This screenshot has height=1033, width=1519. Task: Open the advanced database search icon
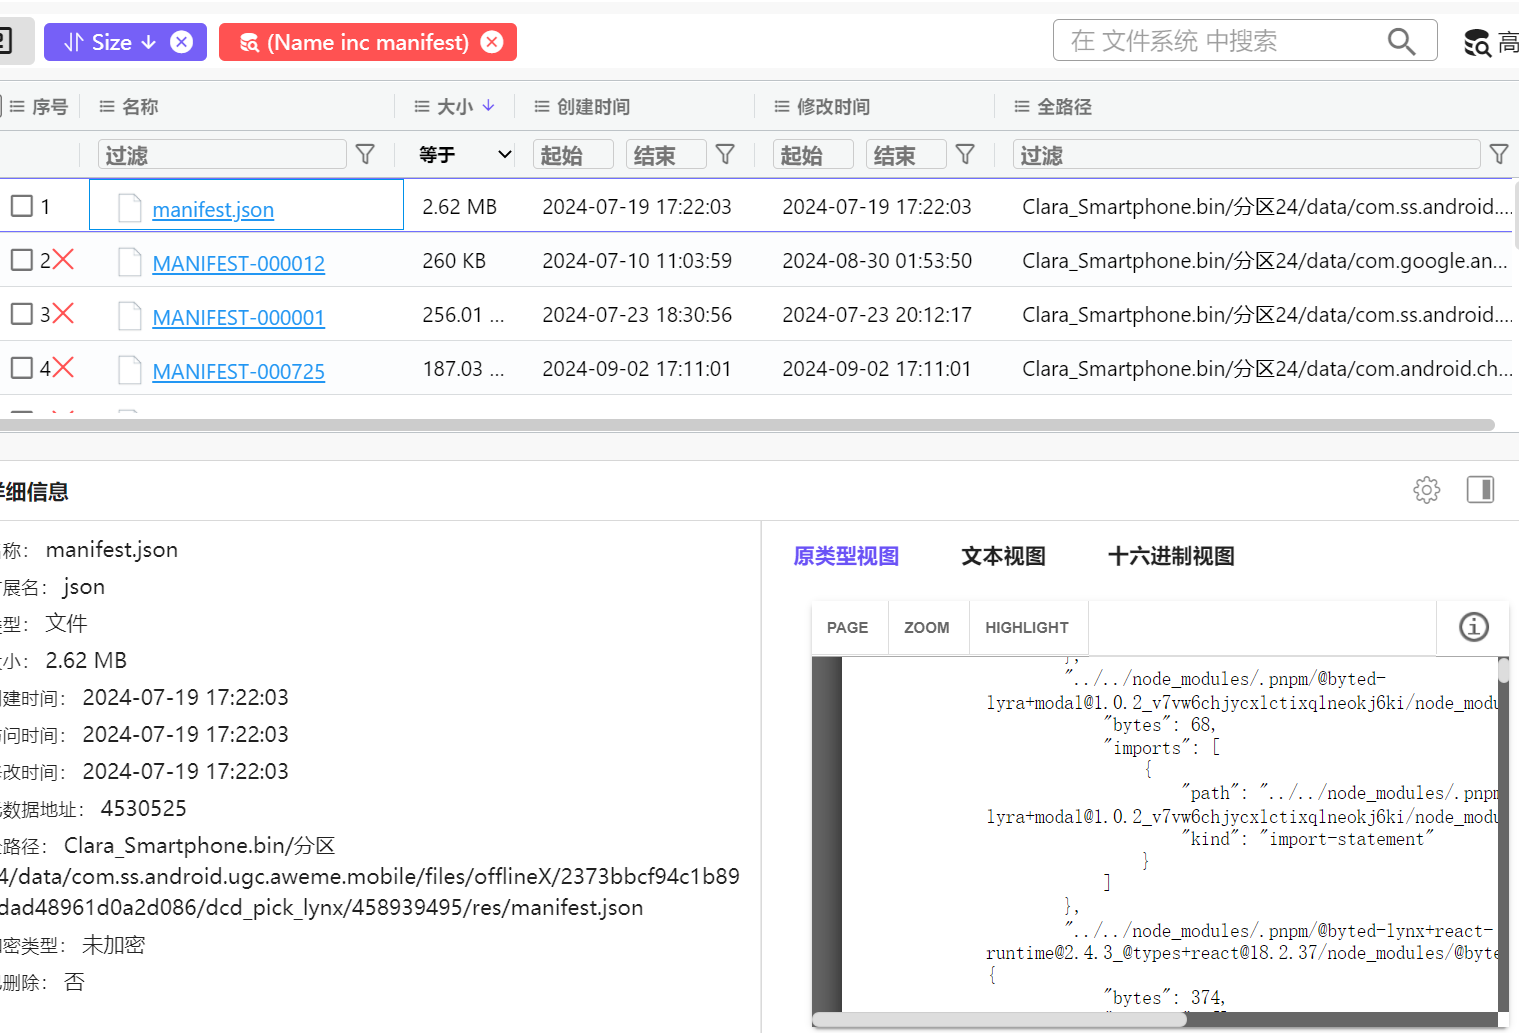tap(1477, 42)
